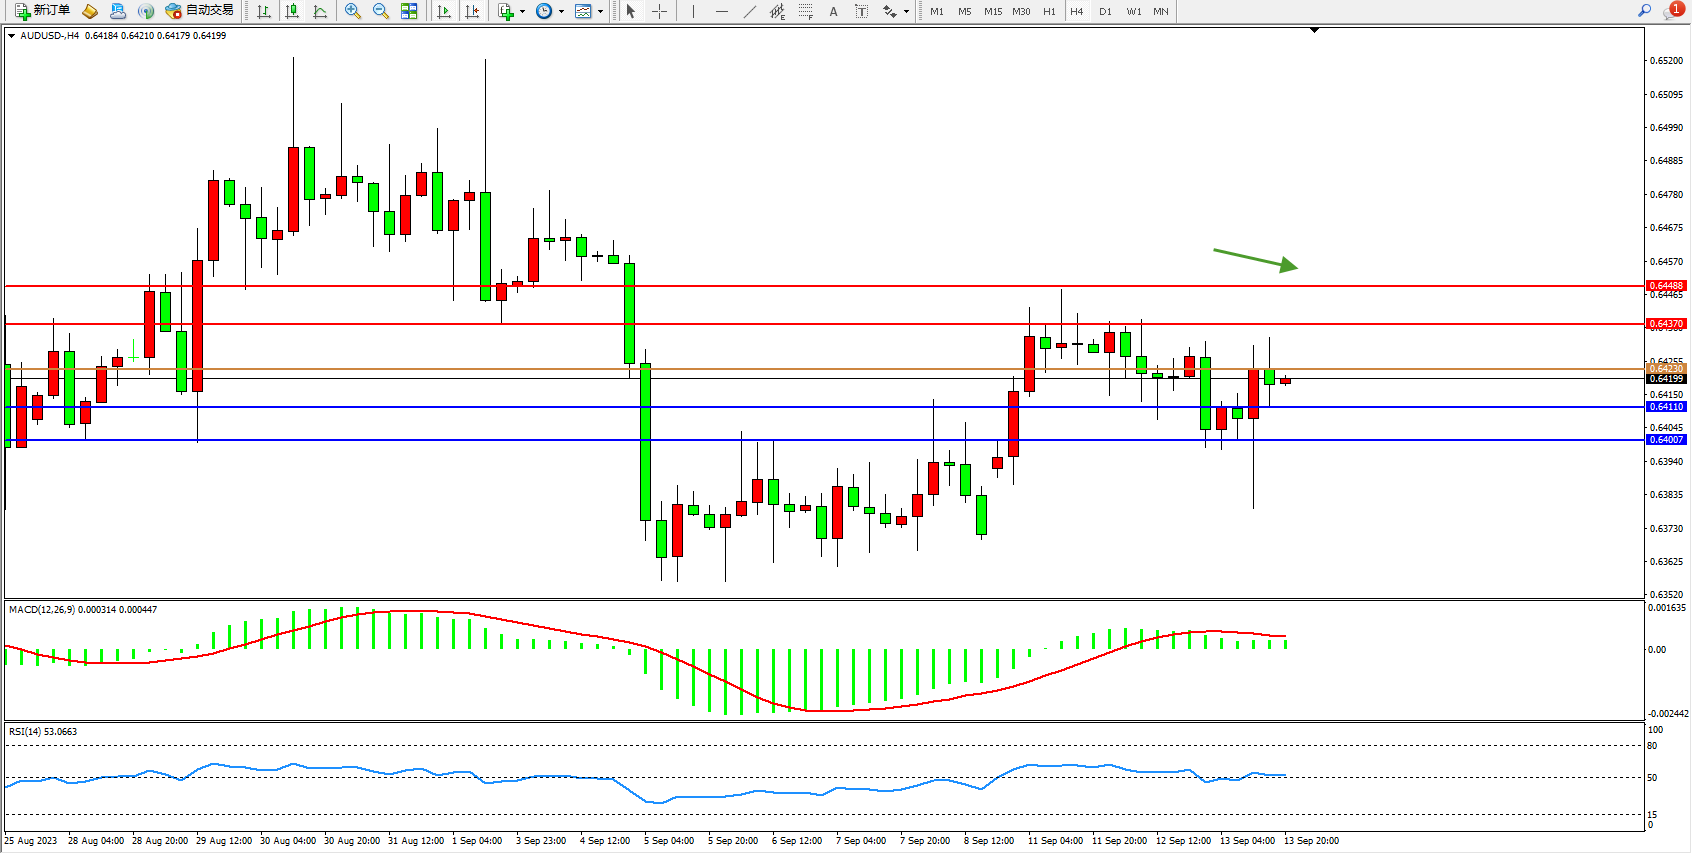The height and width of the screenshot is (854, 1692).
Task: Toggle the AutoTrading (自动交易) button
Action: tap(200, 11)
